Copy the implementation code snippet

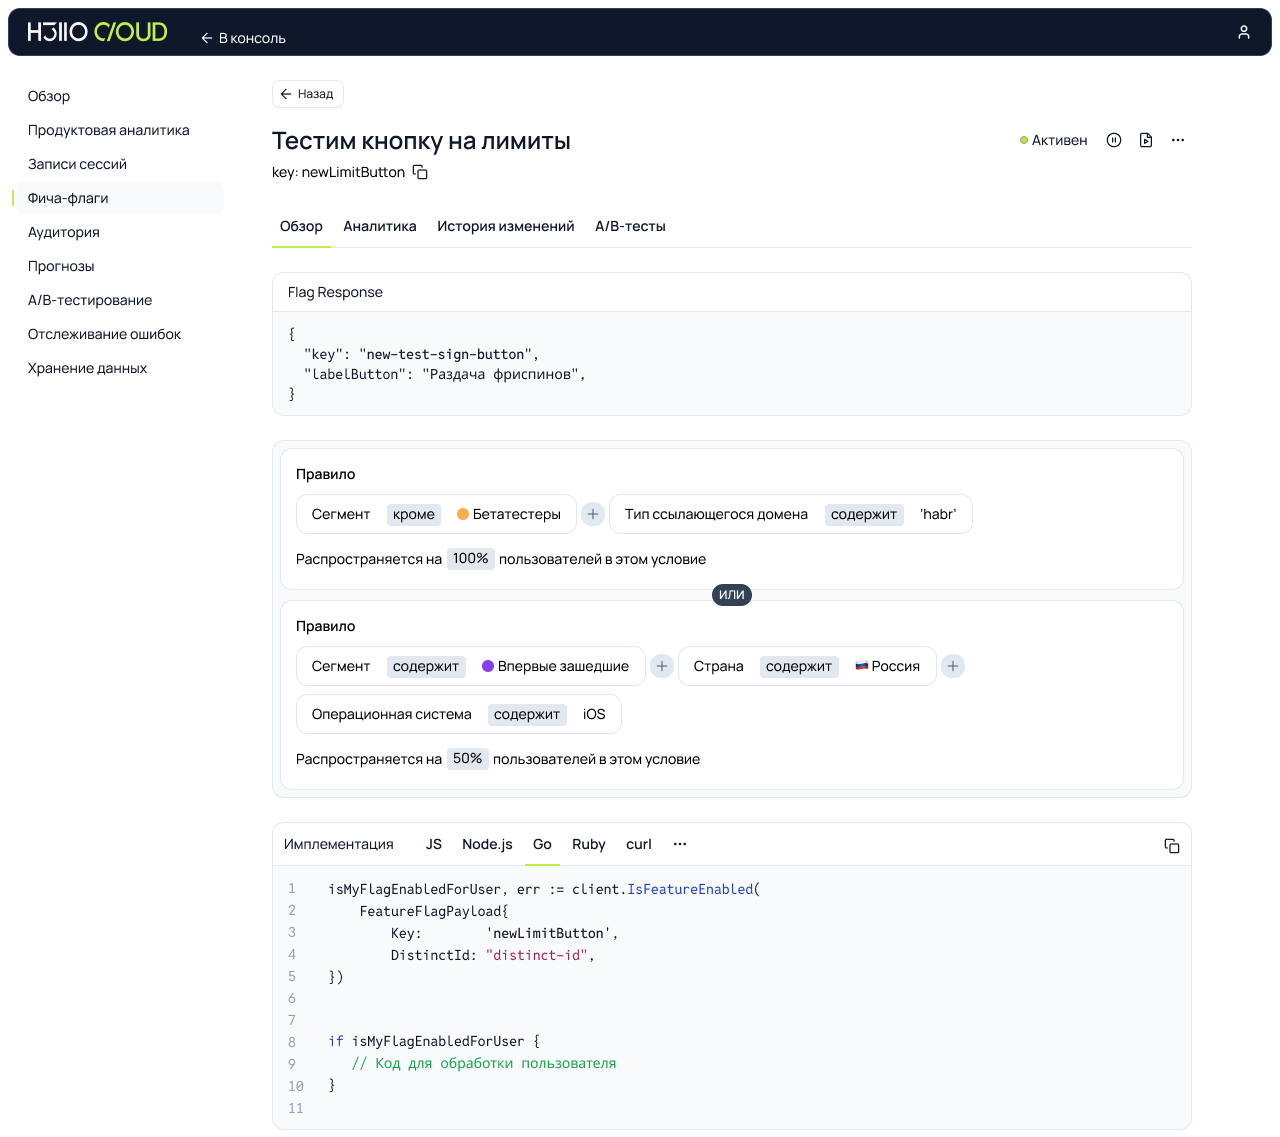[1172, 846]
